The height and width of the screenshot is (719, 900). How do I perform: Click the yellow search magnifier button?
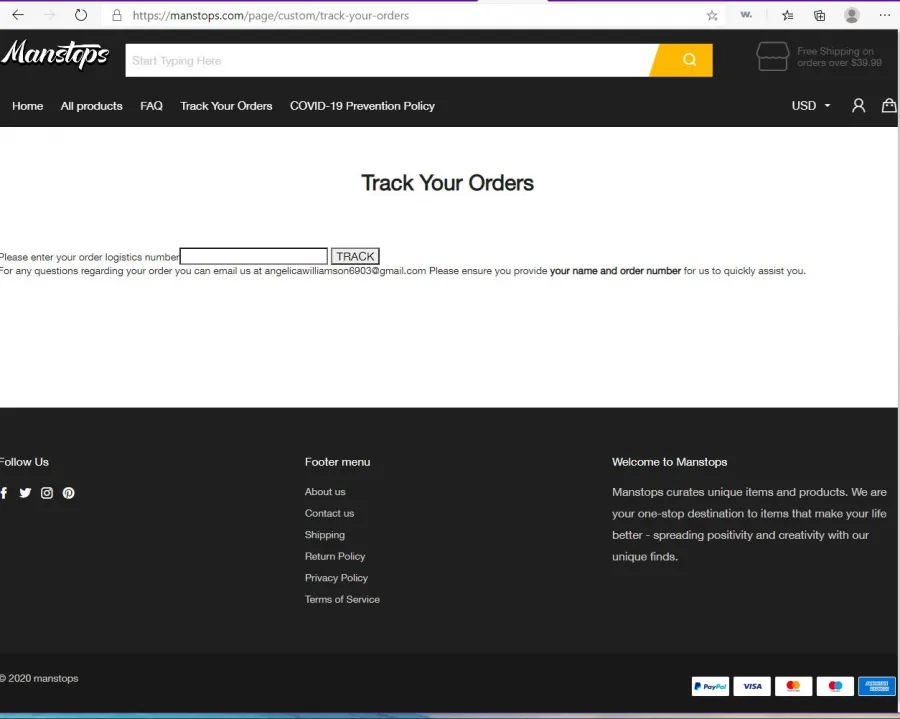(x=682, y=60)
